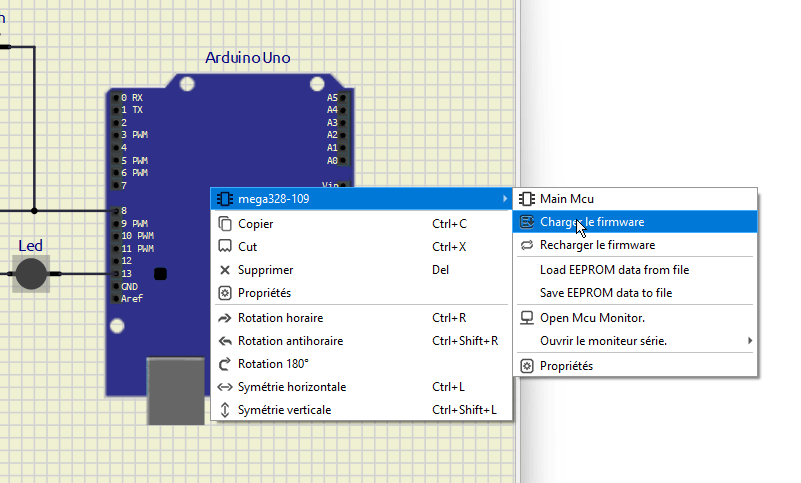Apply Symétrie verticale
801x483 pixels.
[x=361, y=410]
